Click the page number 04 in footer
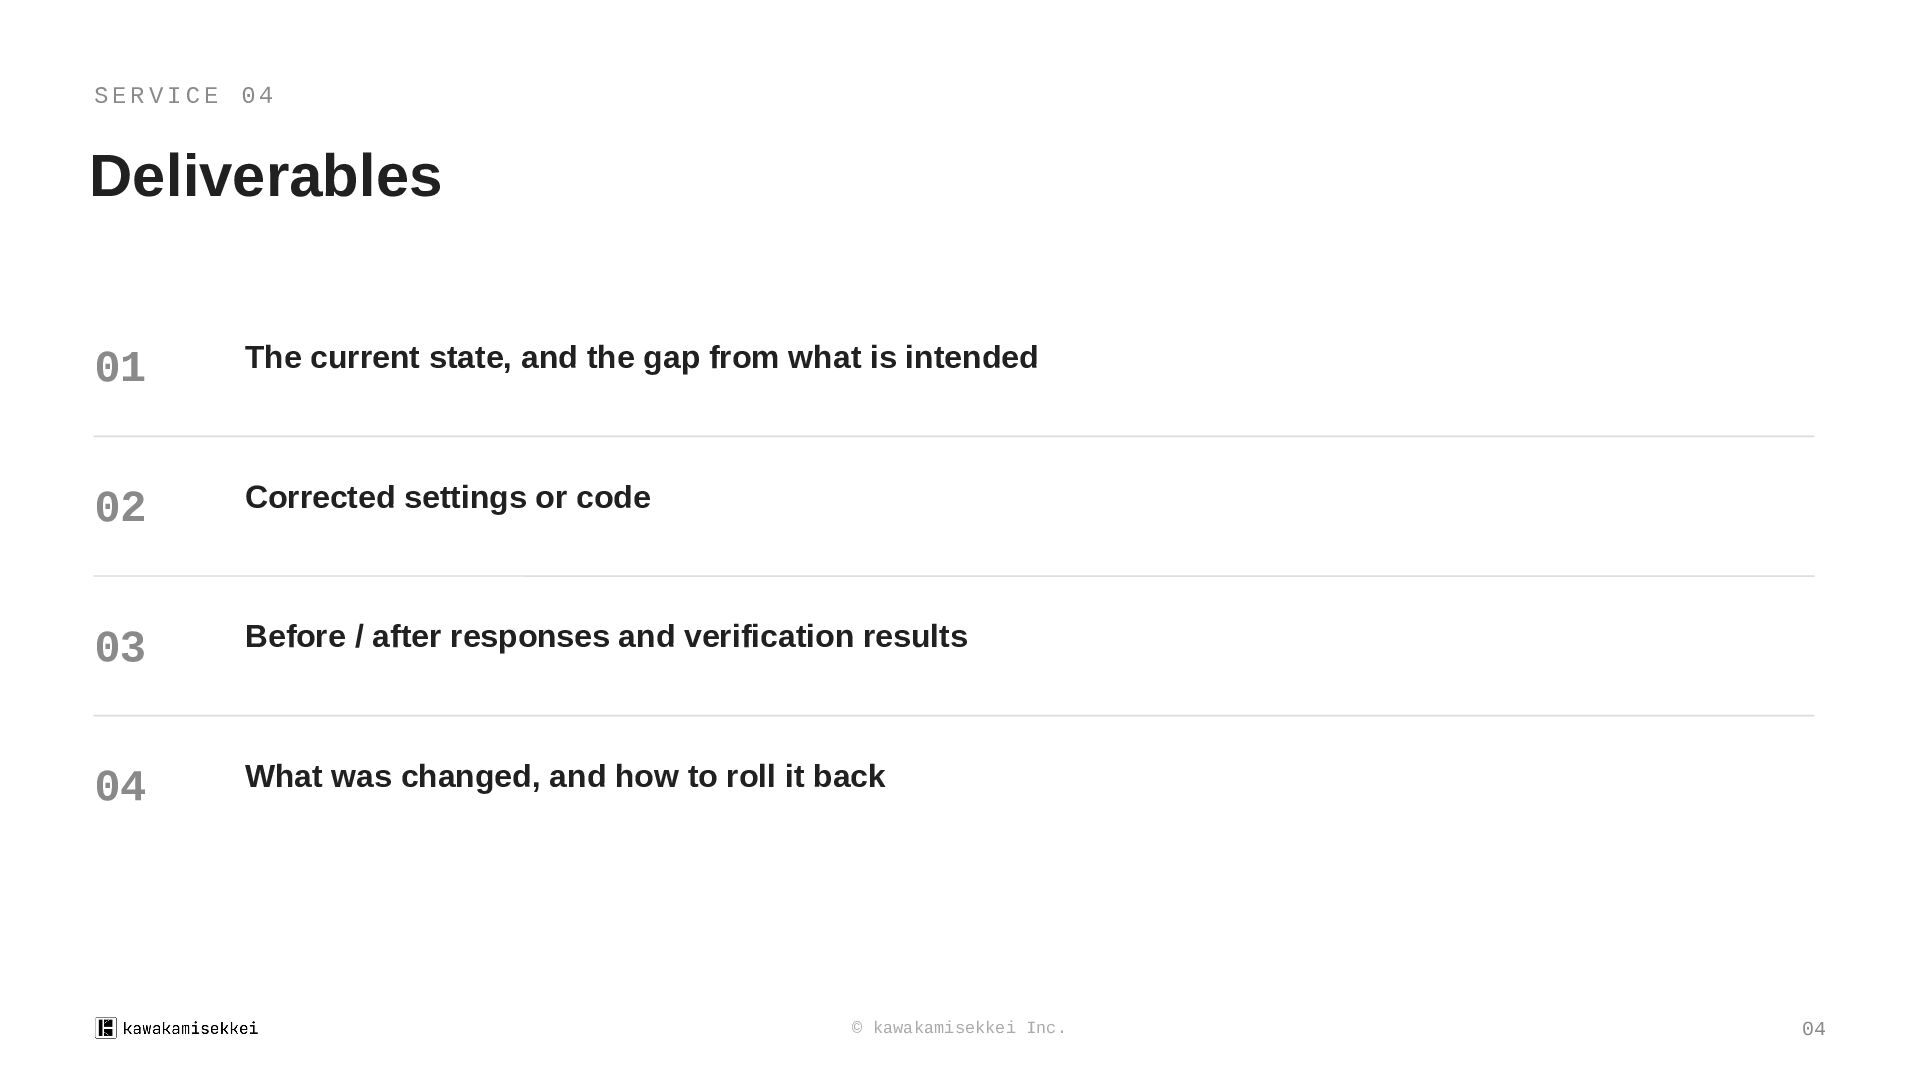This screenshot has width=1920, height=1080. (1813, 1029)
